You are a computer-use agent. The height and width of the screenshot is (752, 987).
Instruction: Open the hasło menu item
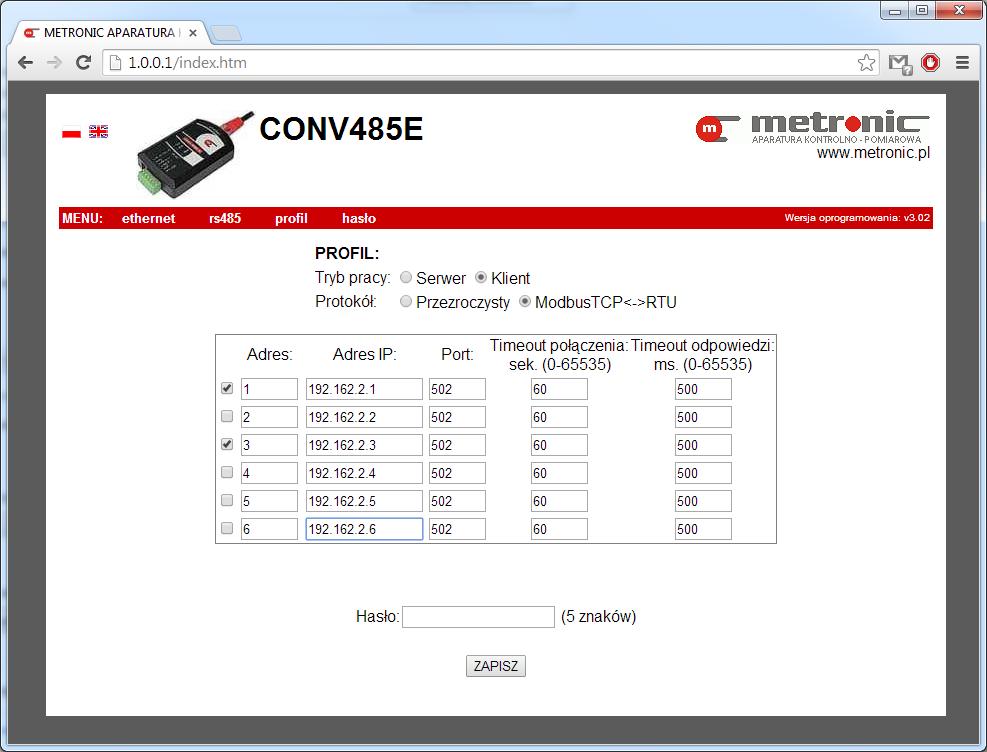(x=359, y=218)
